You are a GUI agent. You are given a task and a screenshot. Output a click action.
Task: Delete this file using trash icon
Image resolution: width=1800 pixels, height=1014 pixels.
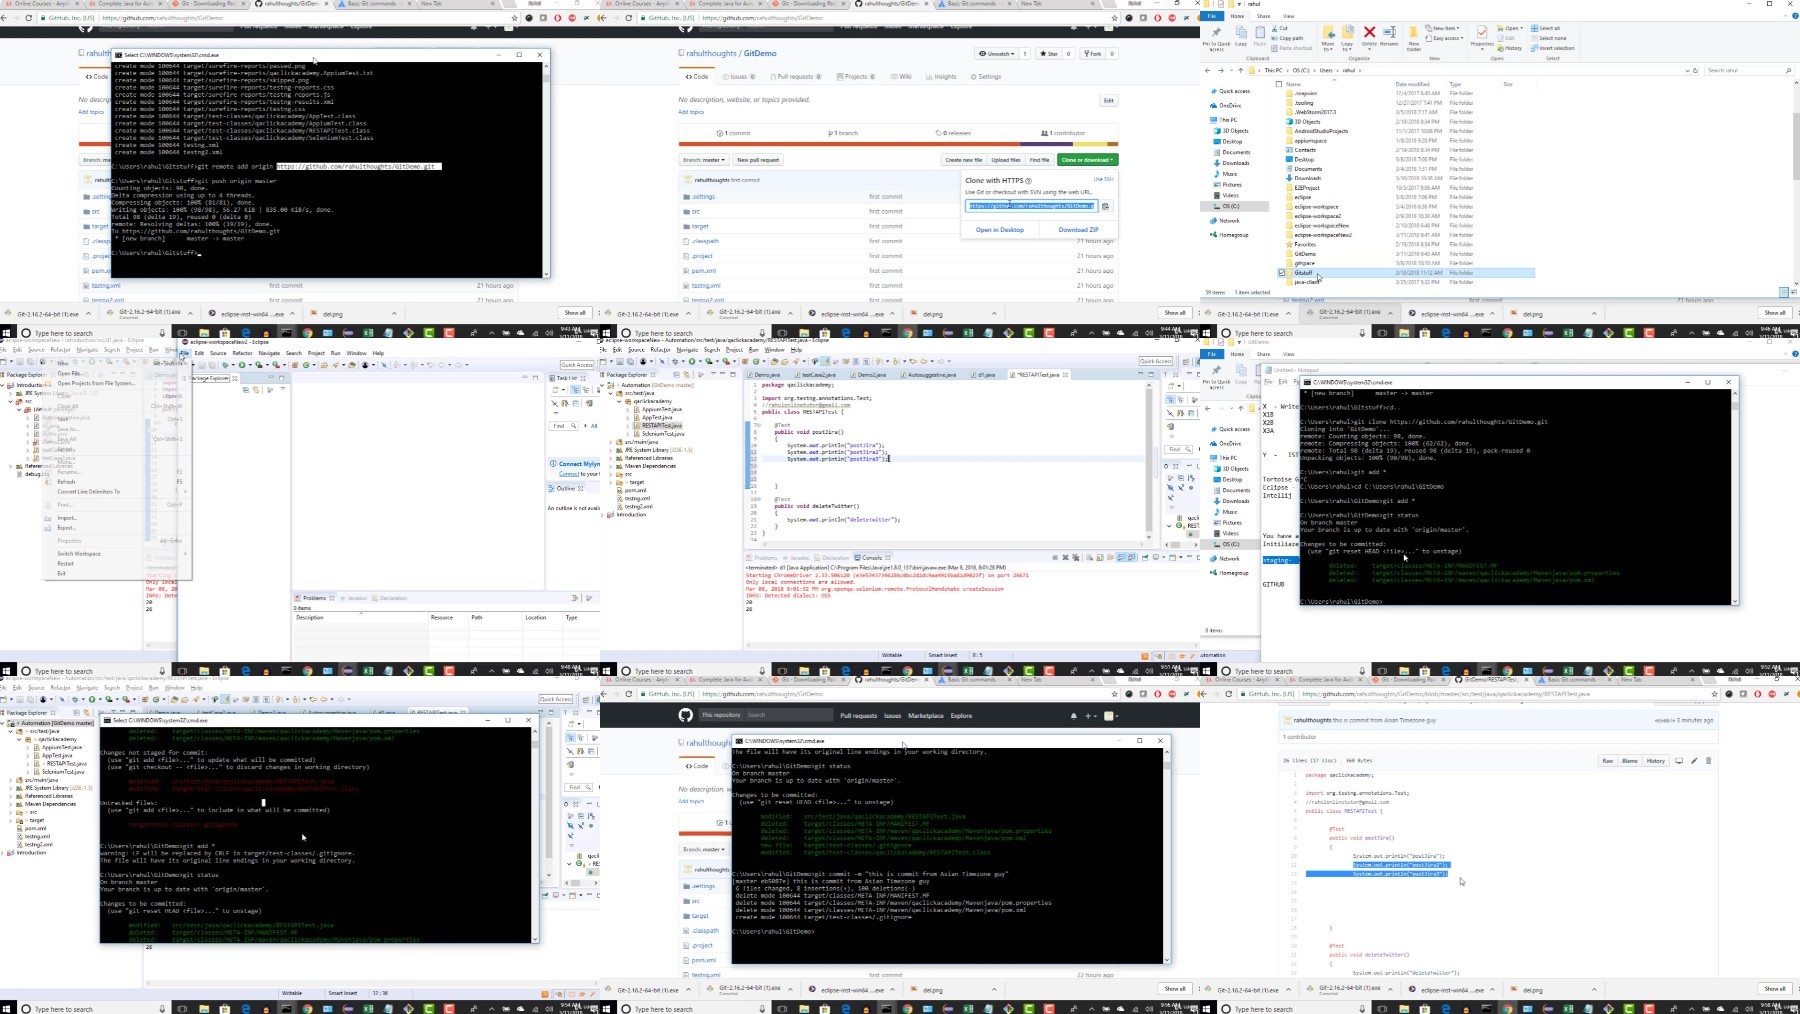click(x=1708, y=761)
